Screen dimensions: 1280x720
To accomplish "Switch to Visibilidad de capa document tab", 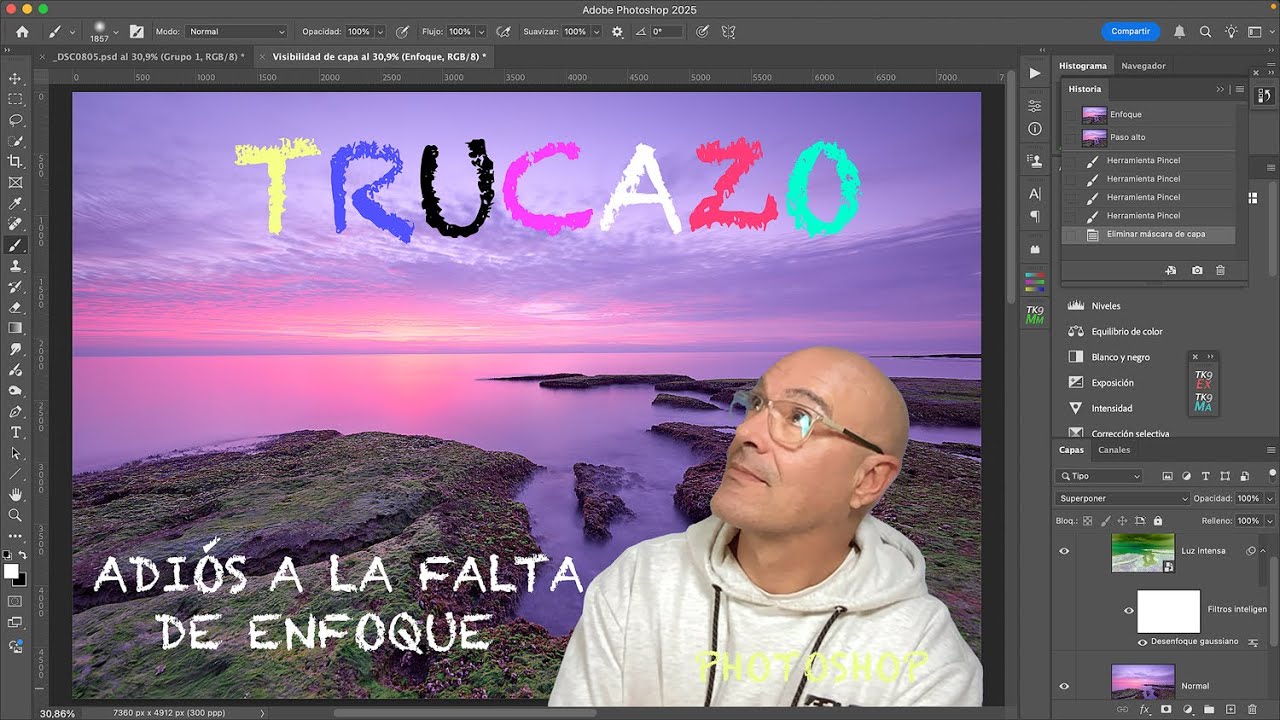I will tap(378, 57).
